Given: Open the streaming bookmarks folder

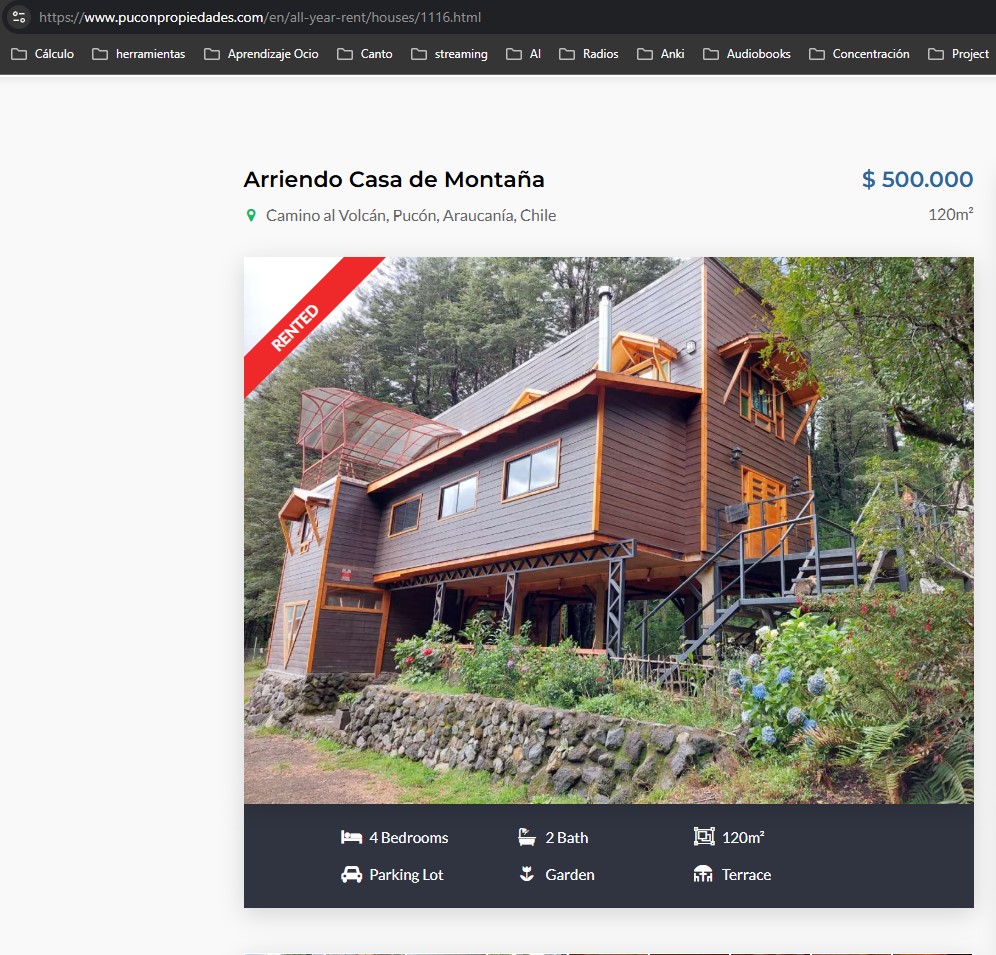Looking at the screenshot, I should (x=449, y=54).
